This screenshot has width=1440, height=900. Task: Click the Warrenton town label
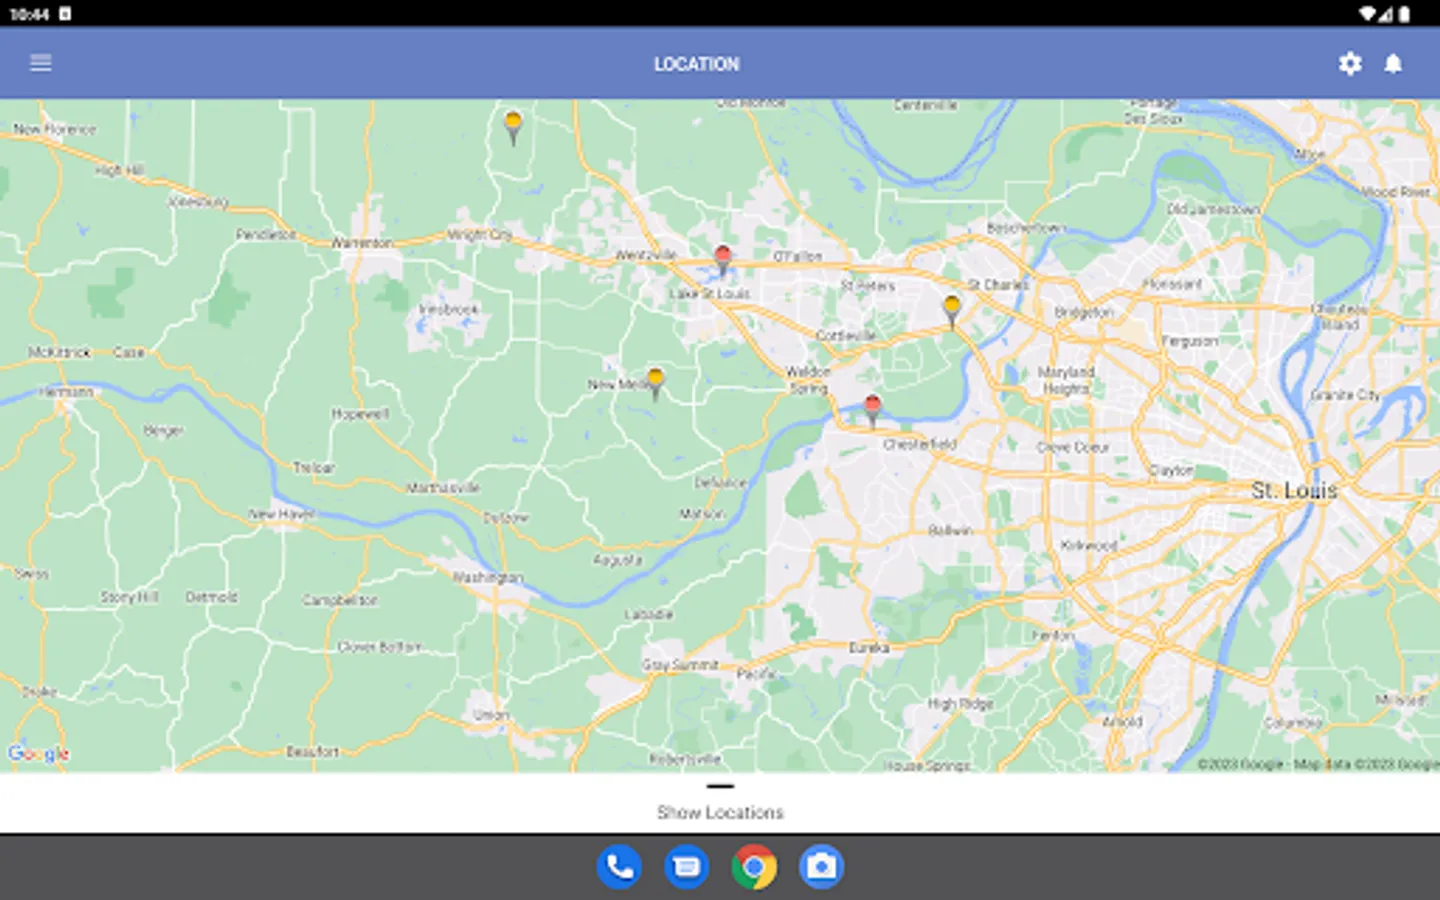(x=362, y=243)
